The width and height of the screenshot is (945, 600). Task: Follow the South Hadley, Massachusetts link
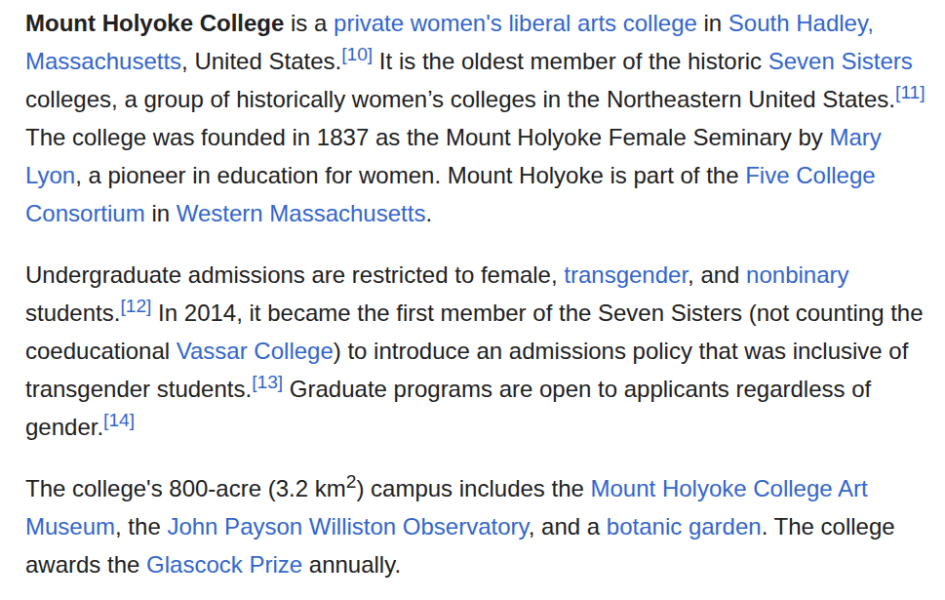[x=801, y=24]
